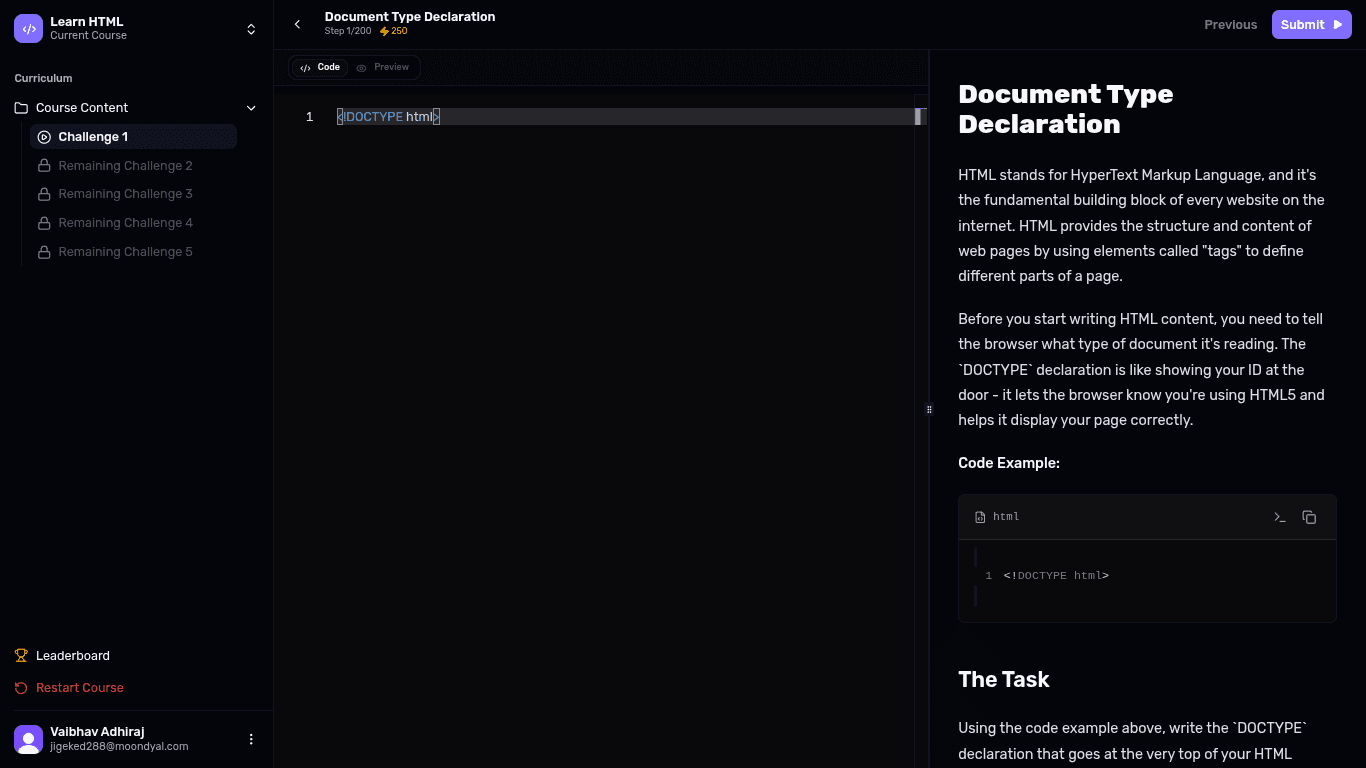Run the code example terminal icon
The width and height of the screenshot is (1366, 768).
(1279, 517)
